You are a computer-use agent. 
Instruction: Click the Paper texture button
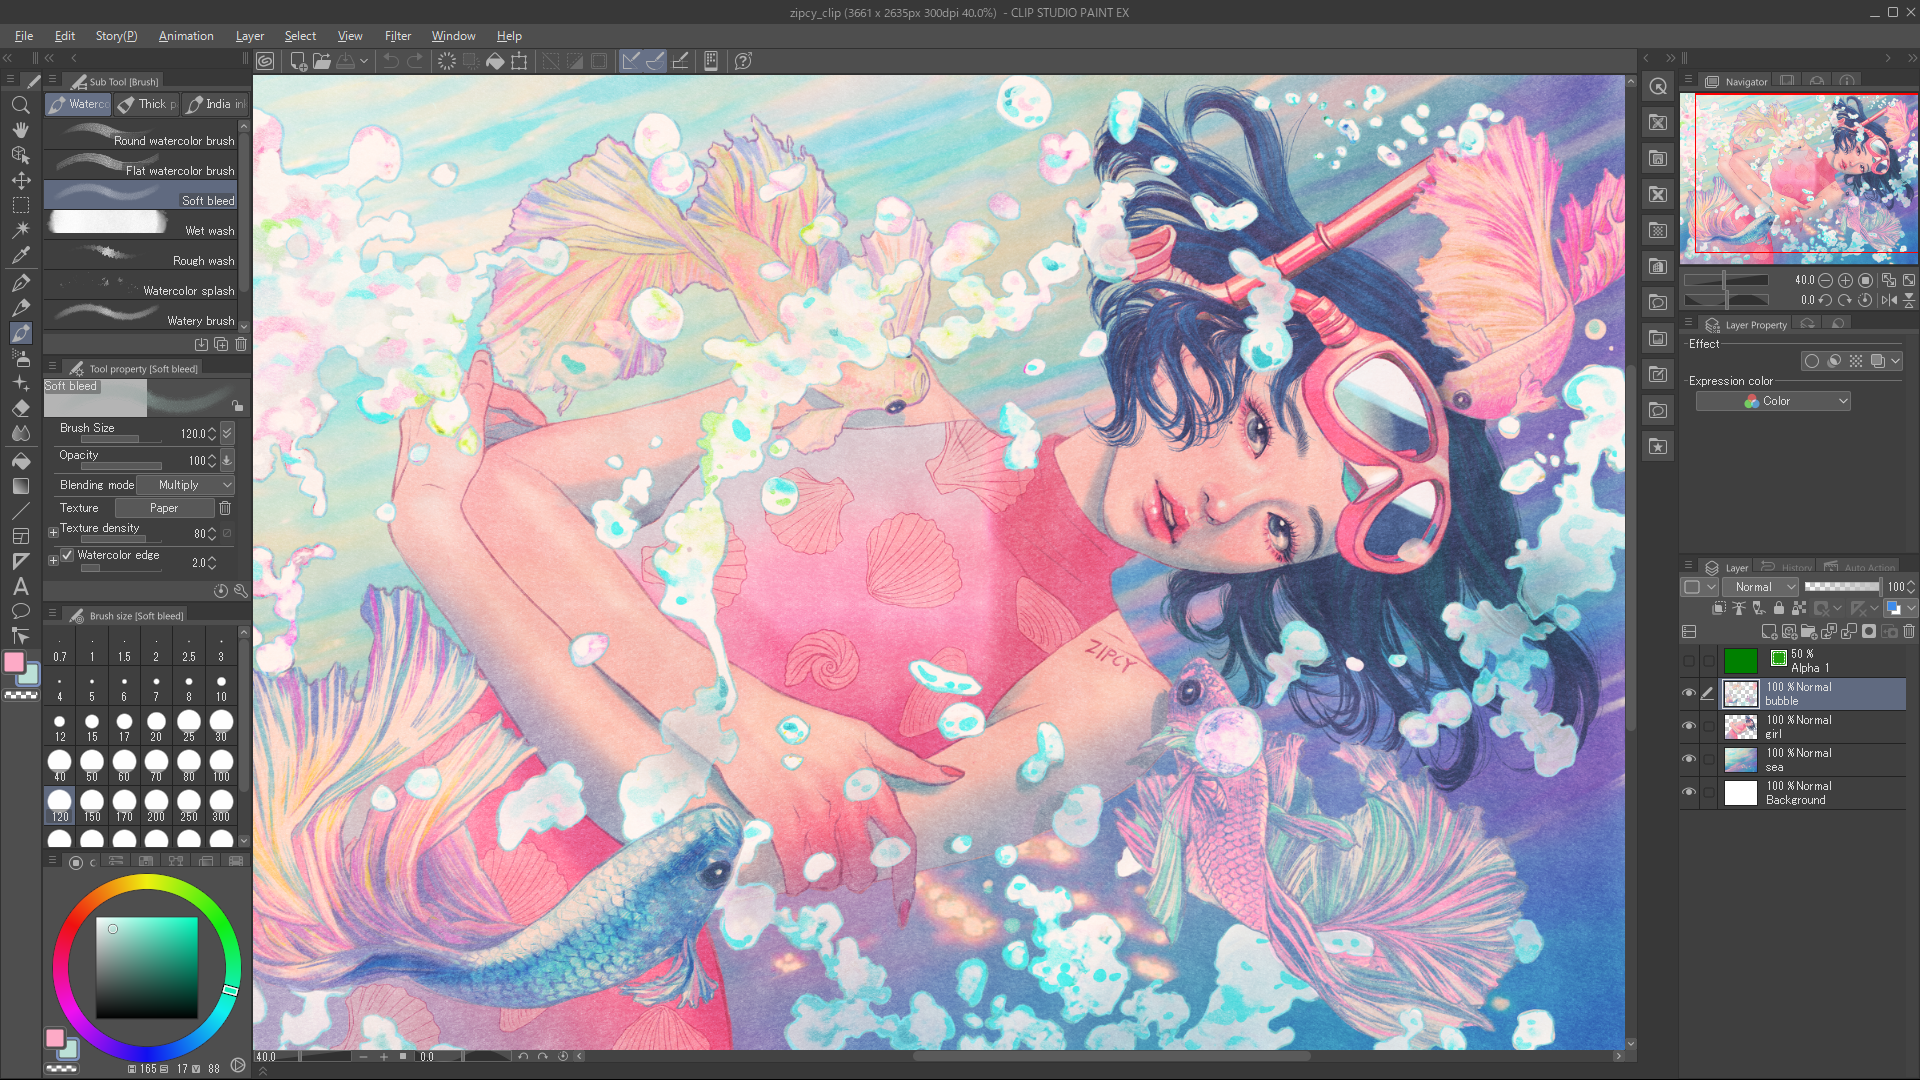coord(164,507)
